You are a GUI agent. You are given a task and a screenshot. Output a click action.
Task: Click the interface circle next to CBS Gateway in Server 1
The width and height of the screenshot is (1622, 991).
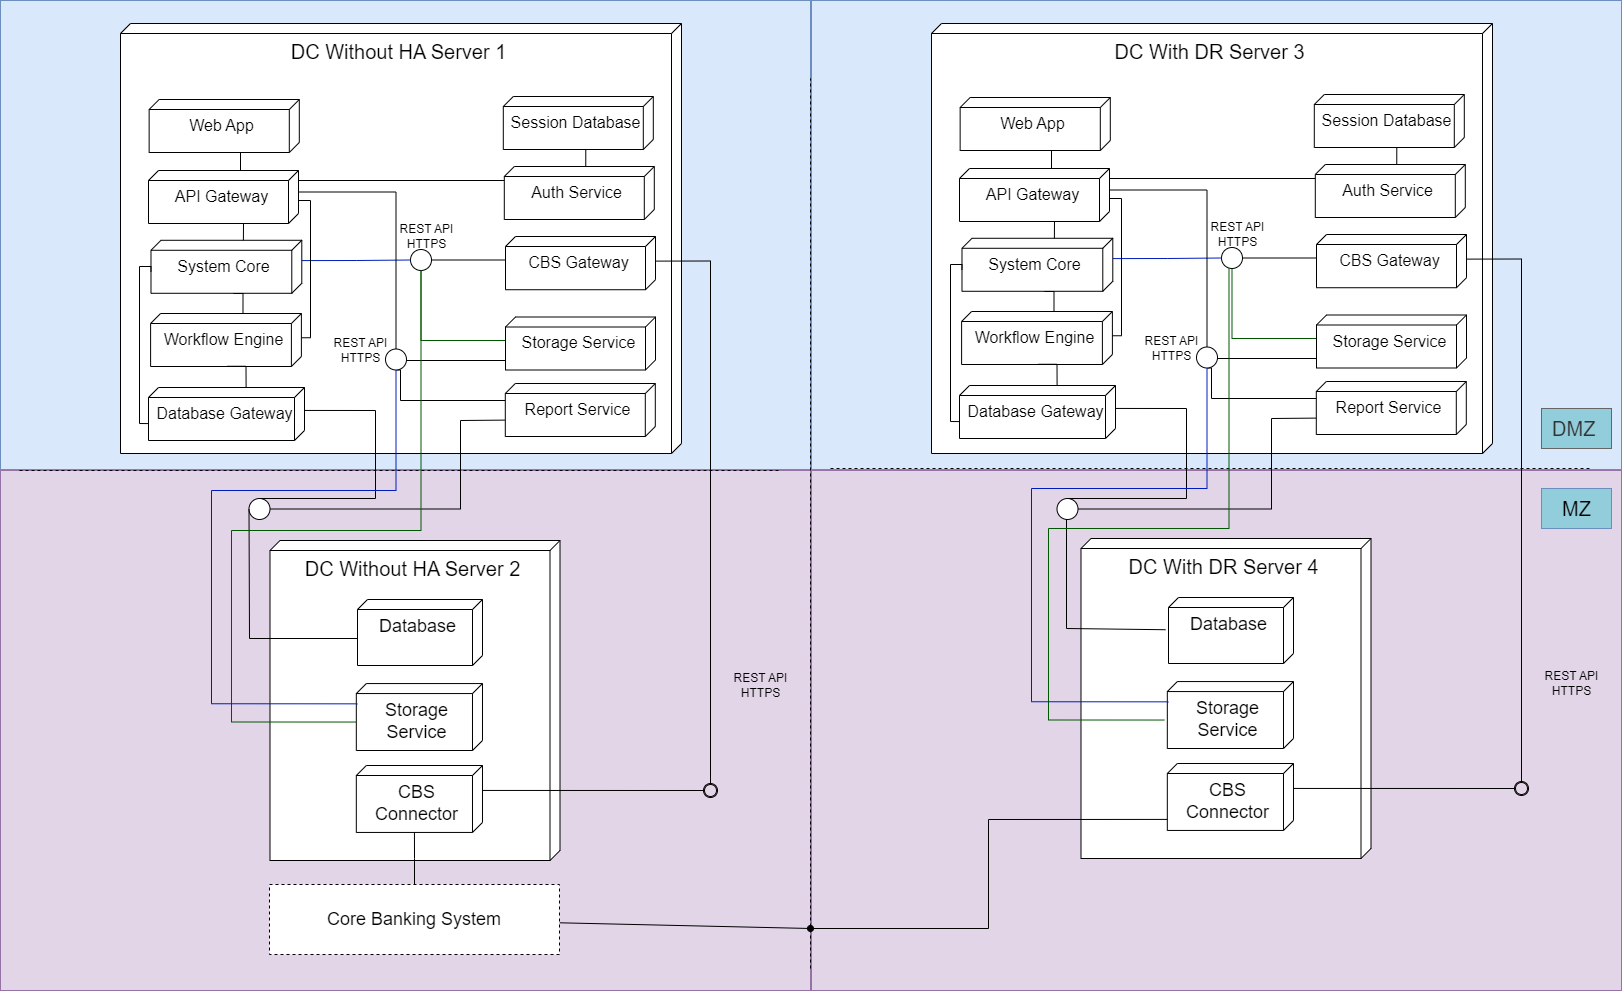tap(421, 260)
